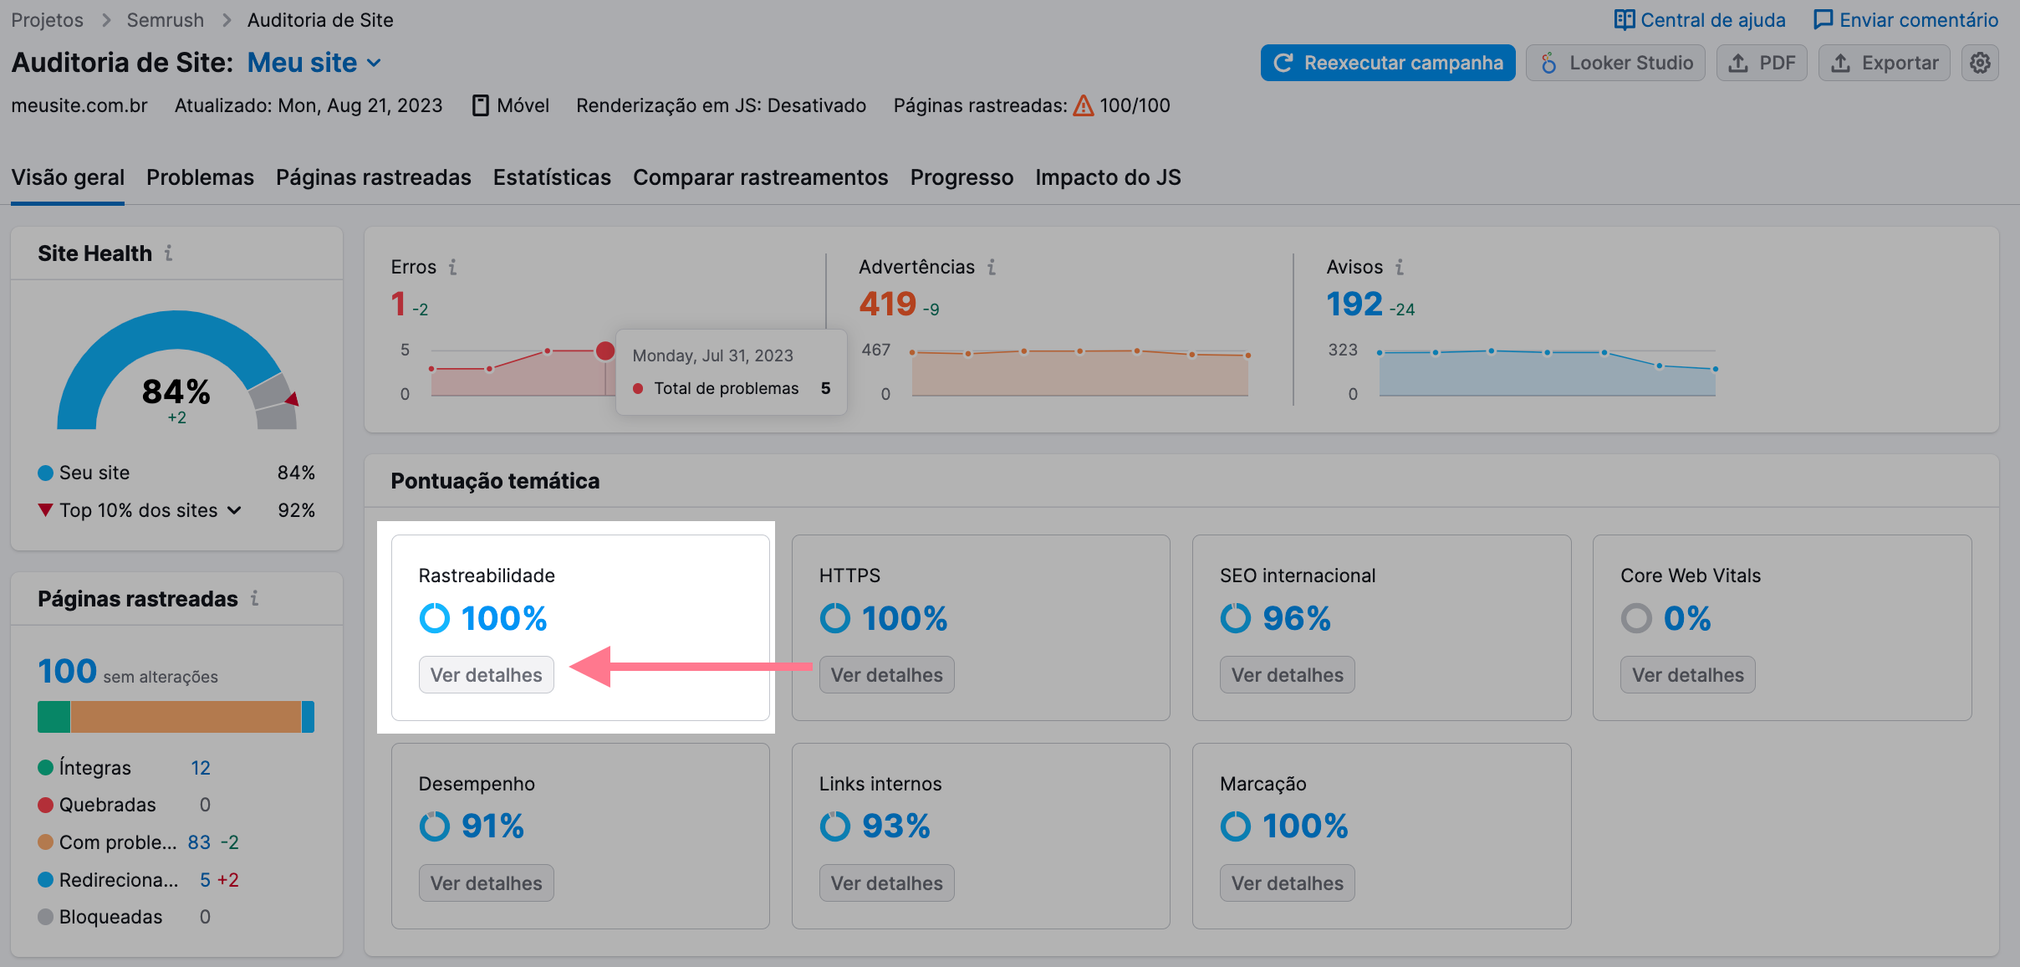Open Meu site project dropdown

[x=314, y=62]
